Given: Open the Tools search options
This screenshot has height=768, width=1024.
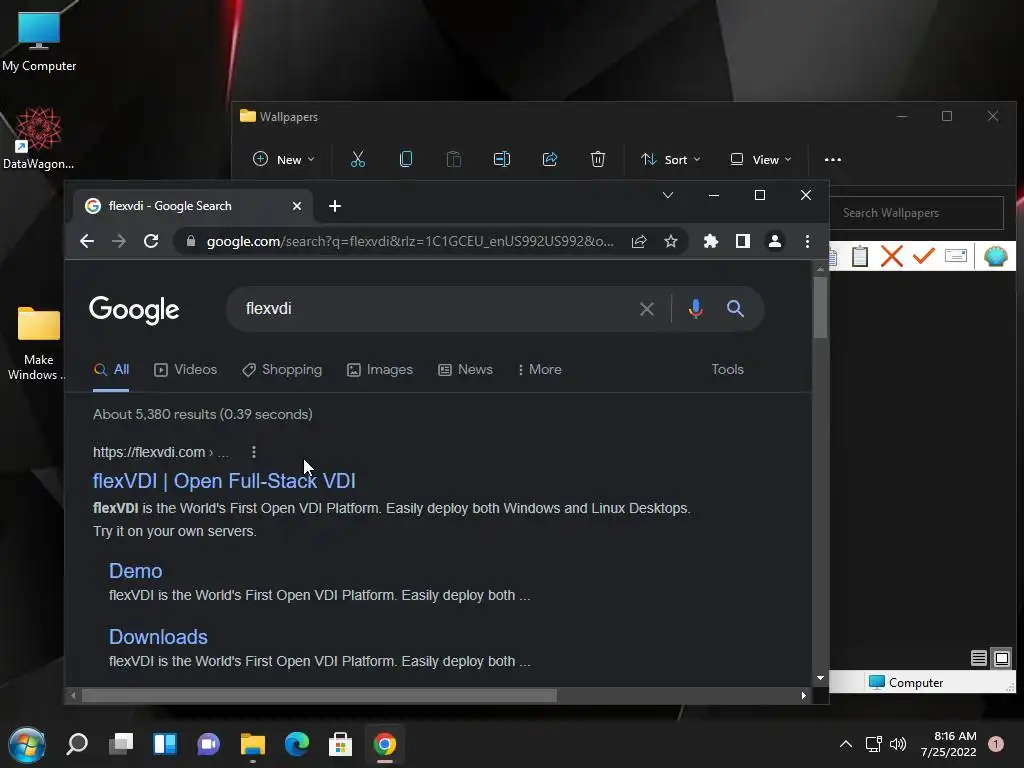Looking at the screenshot, I should click(x=728, y=370).
